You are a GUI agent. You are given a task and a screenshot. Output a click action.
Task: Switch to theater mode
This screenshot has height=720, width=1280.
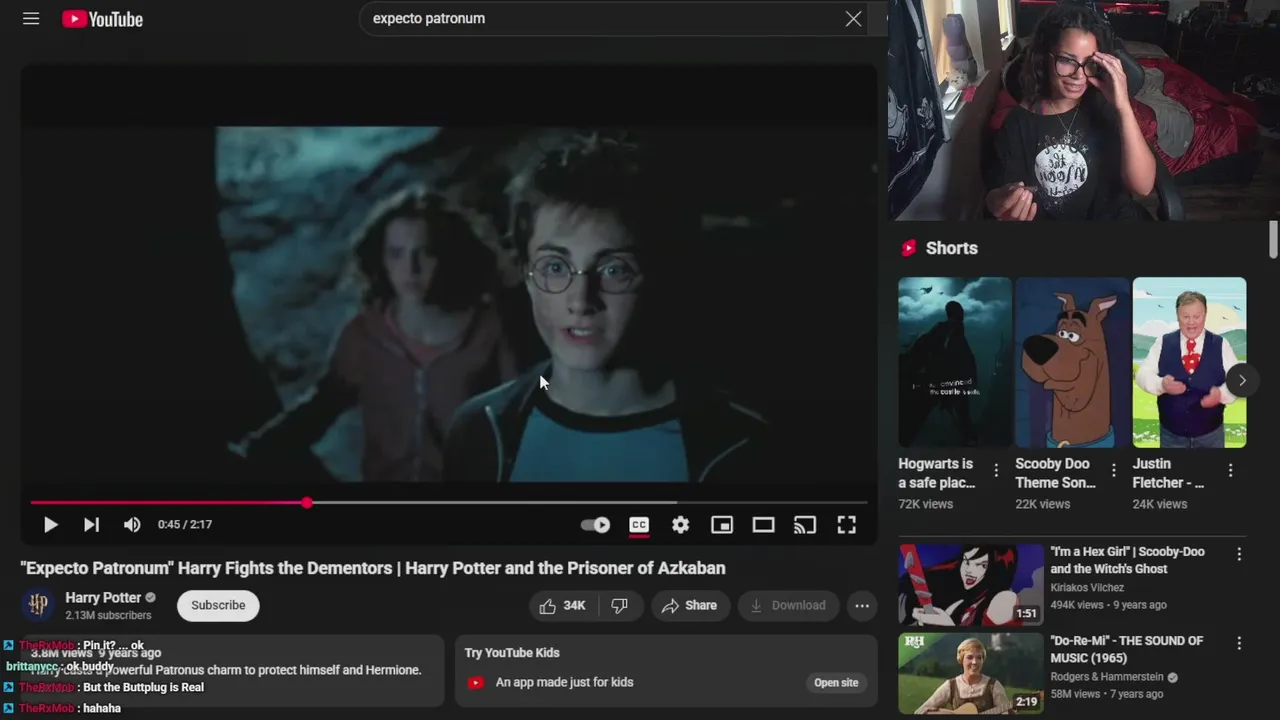point(763,524)
